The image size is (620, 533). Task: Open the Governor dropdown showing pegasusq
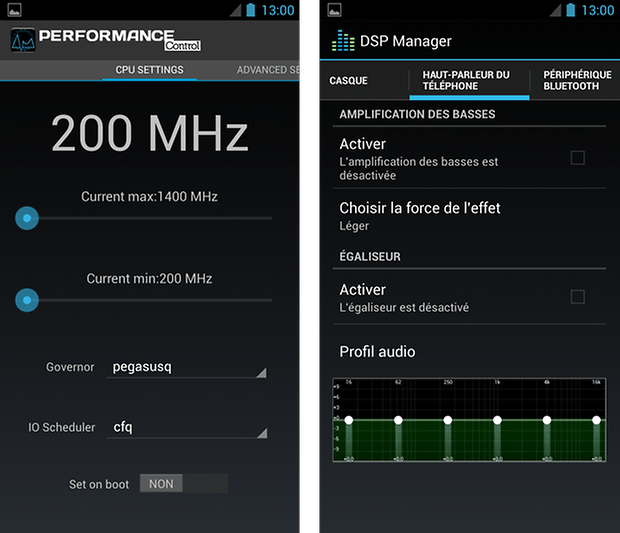(187, 368)
